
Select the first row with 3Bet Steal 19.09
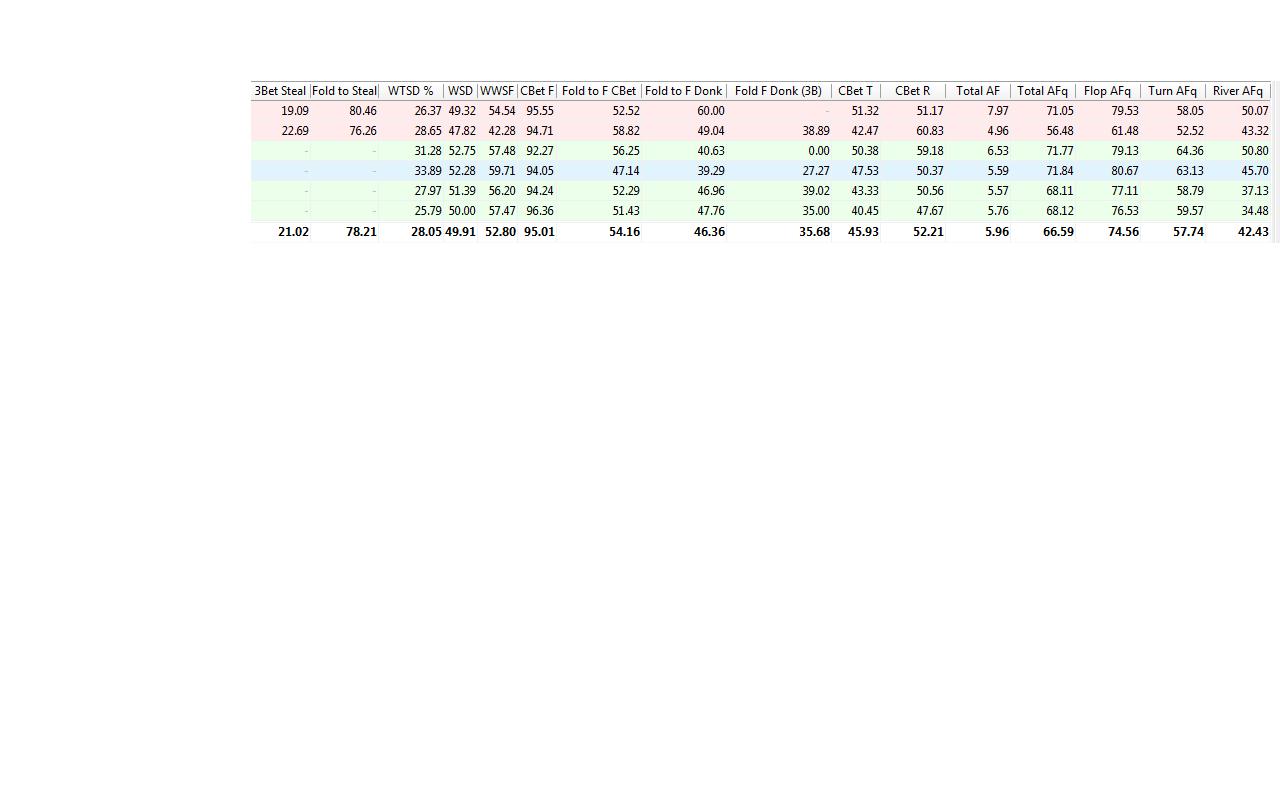pos(760,111)
